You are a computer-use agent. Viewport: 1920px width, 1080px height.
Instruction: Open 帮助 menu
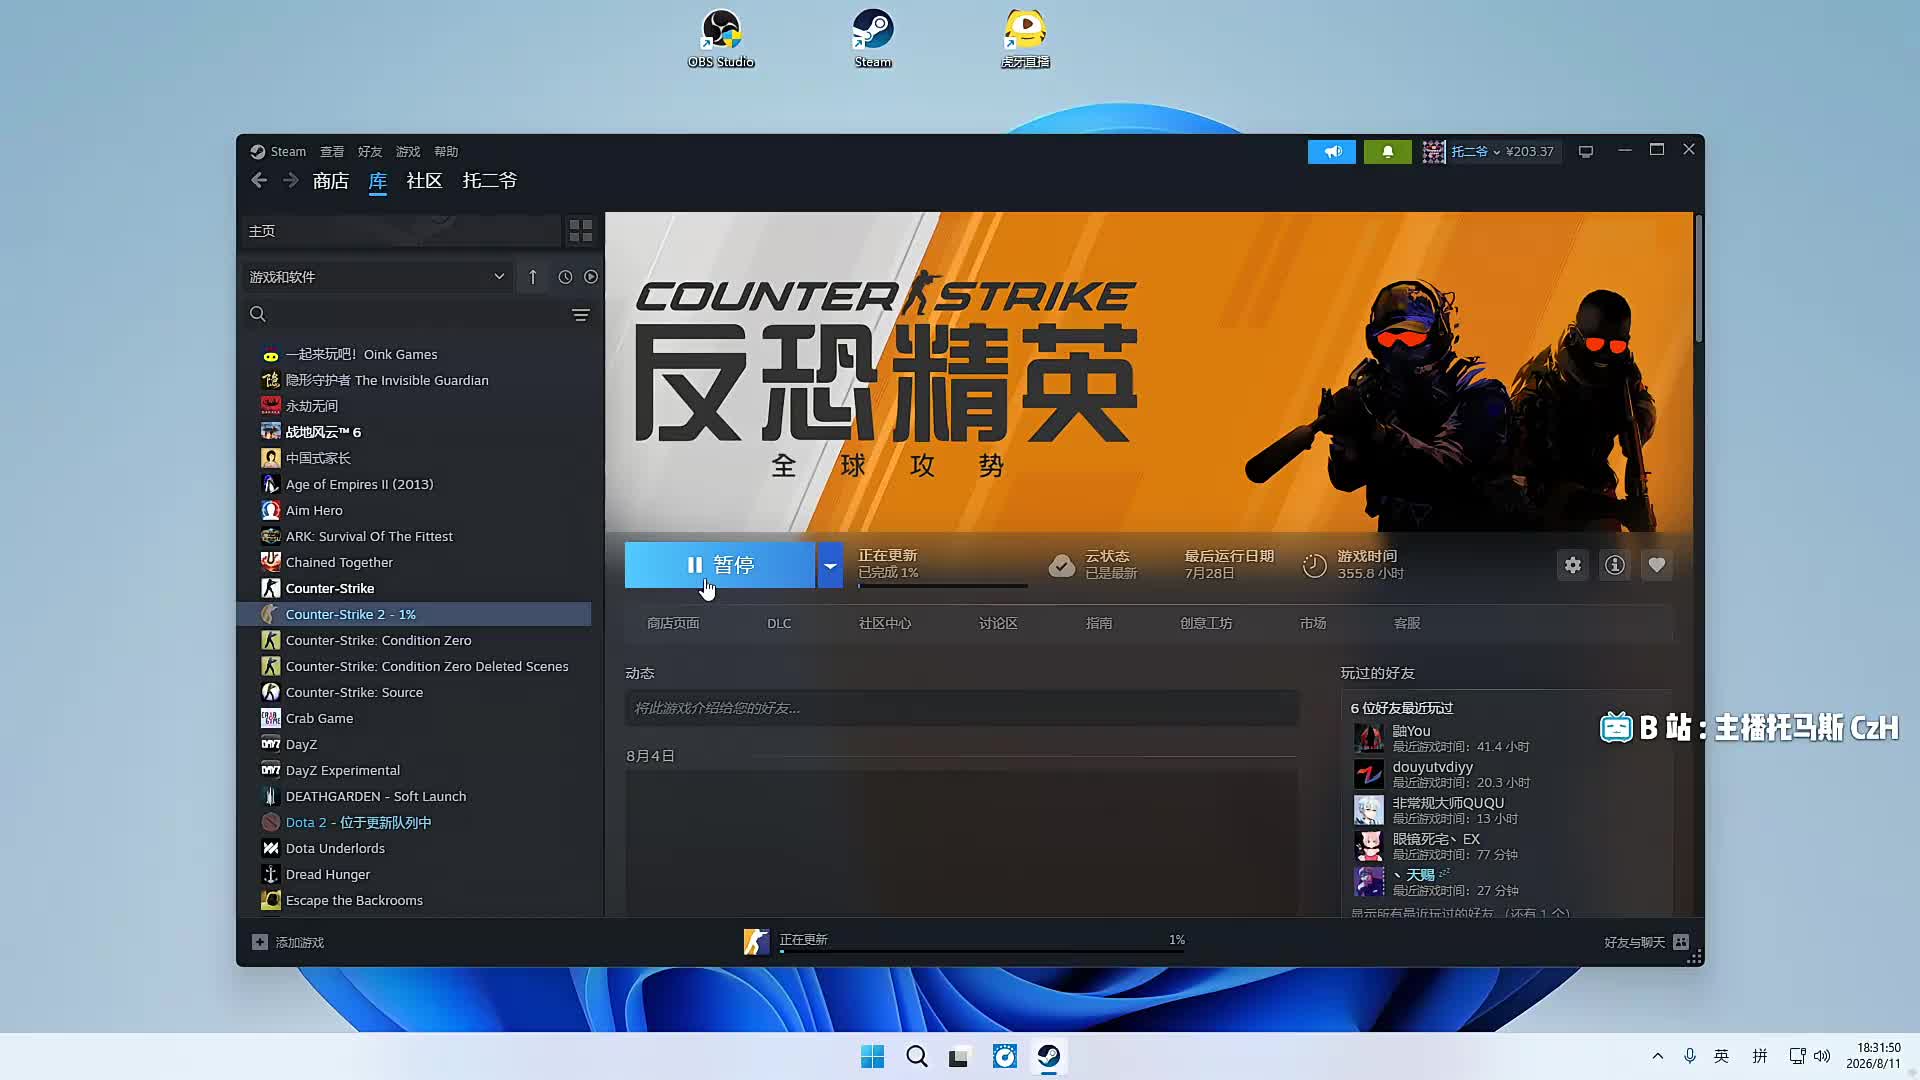[446, 152]
